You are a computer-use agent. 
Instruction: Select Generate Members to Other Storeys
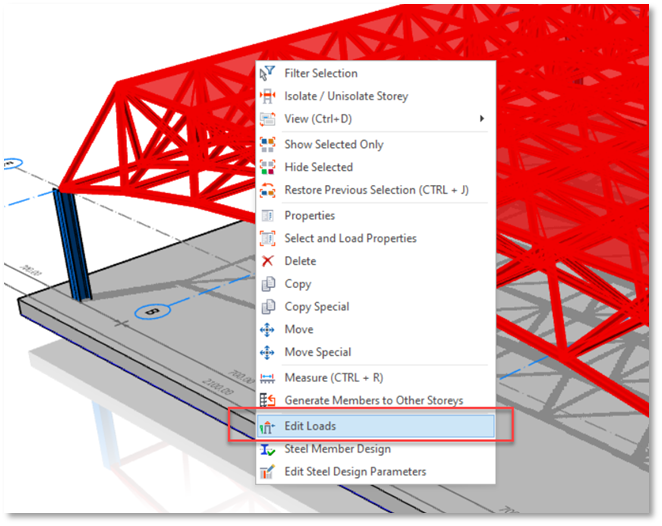373,400
